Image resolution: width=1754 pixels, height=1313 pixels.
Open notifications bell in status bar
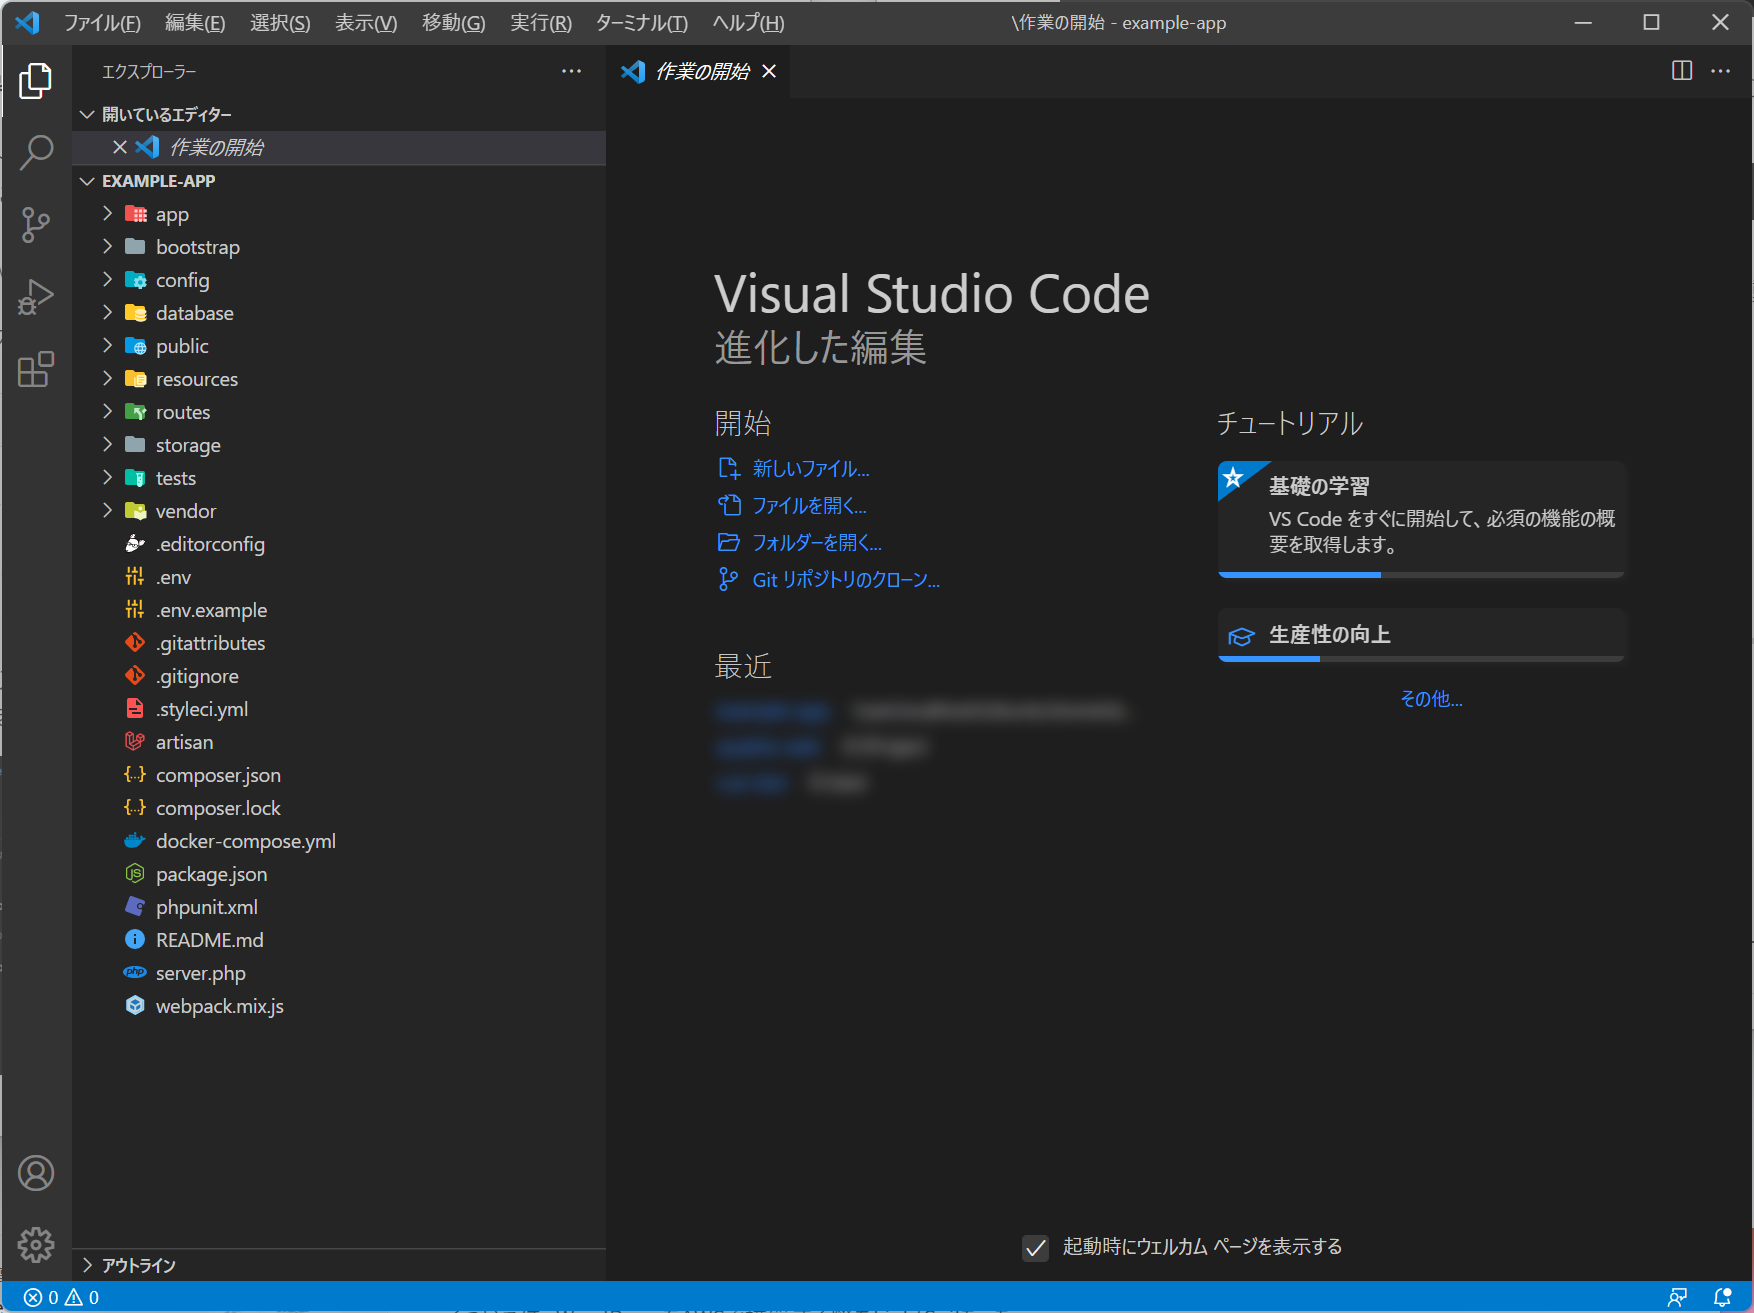[x=1722, y=1297]
